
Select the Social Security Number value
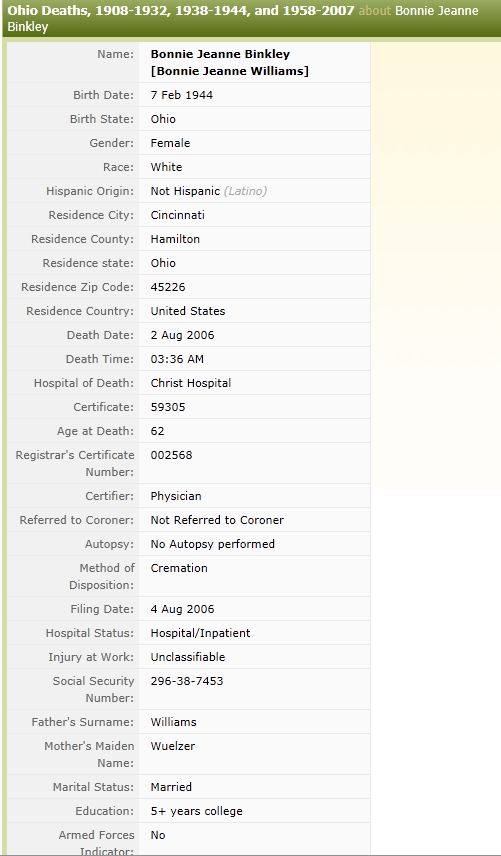pos(187,681)
